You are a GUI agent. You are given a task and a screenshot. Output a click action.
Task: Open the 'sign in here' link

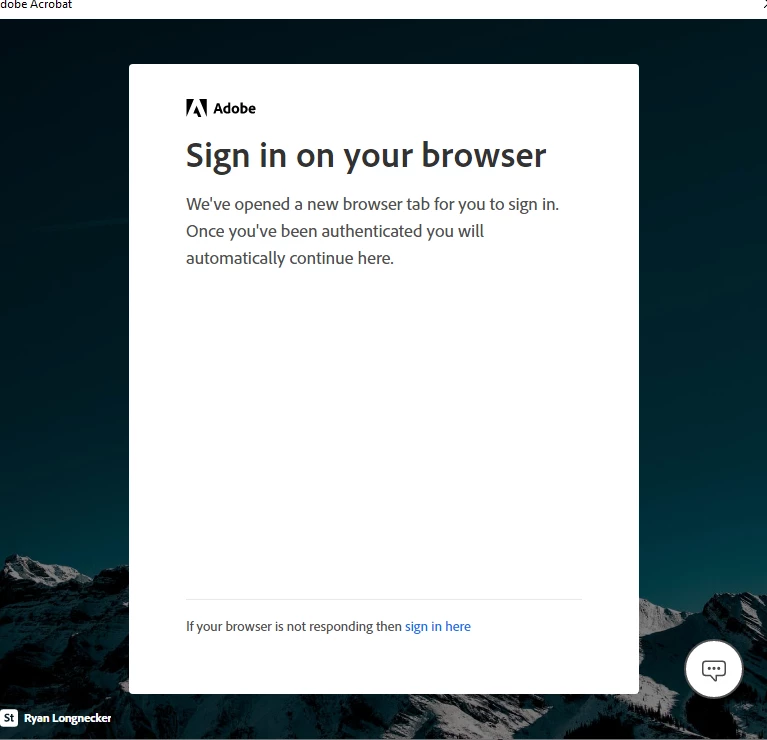pyautogui.click(x=437, y=626)
